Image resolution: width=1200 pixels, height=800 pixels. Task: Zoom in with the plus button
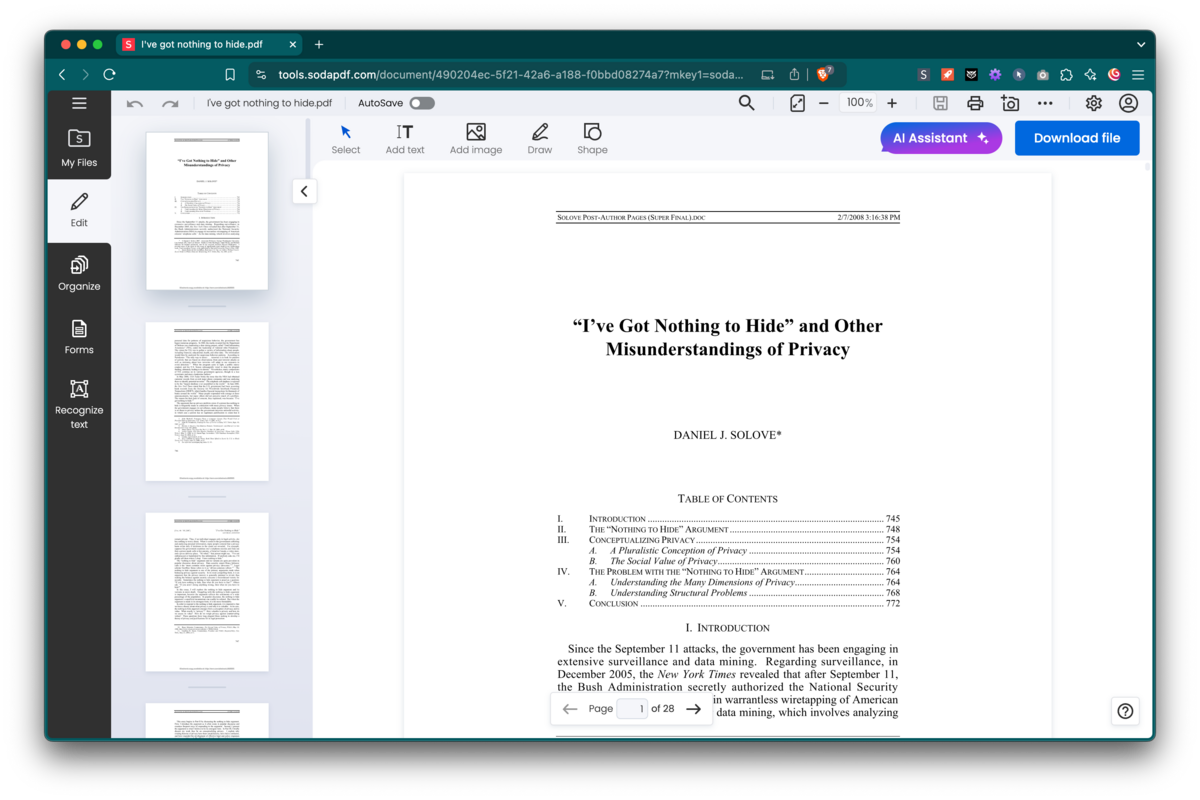click(x=892, y=103)
